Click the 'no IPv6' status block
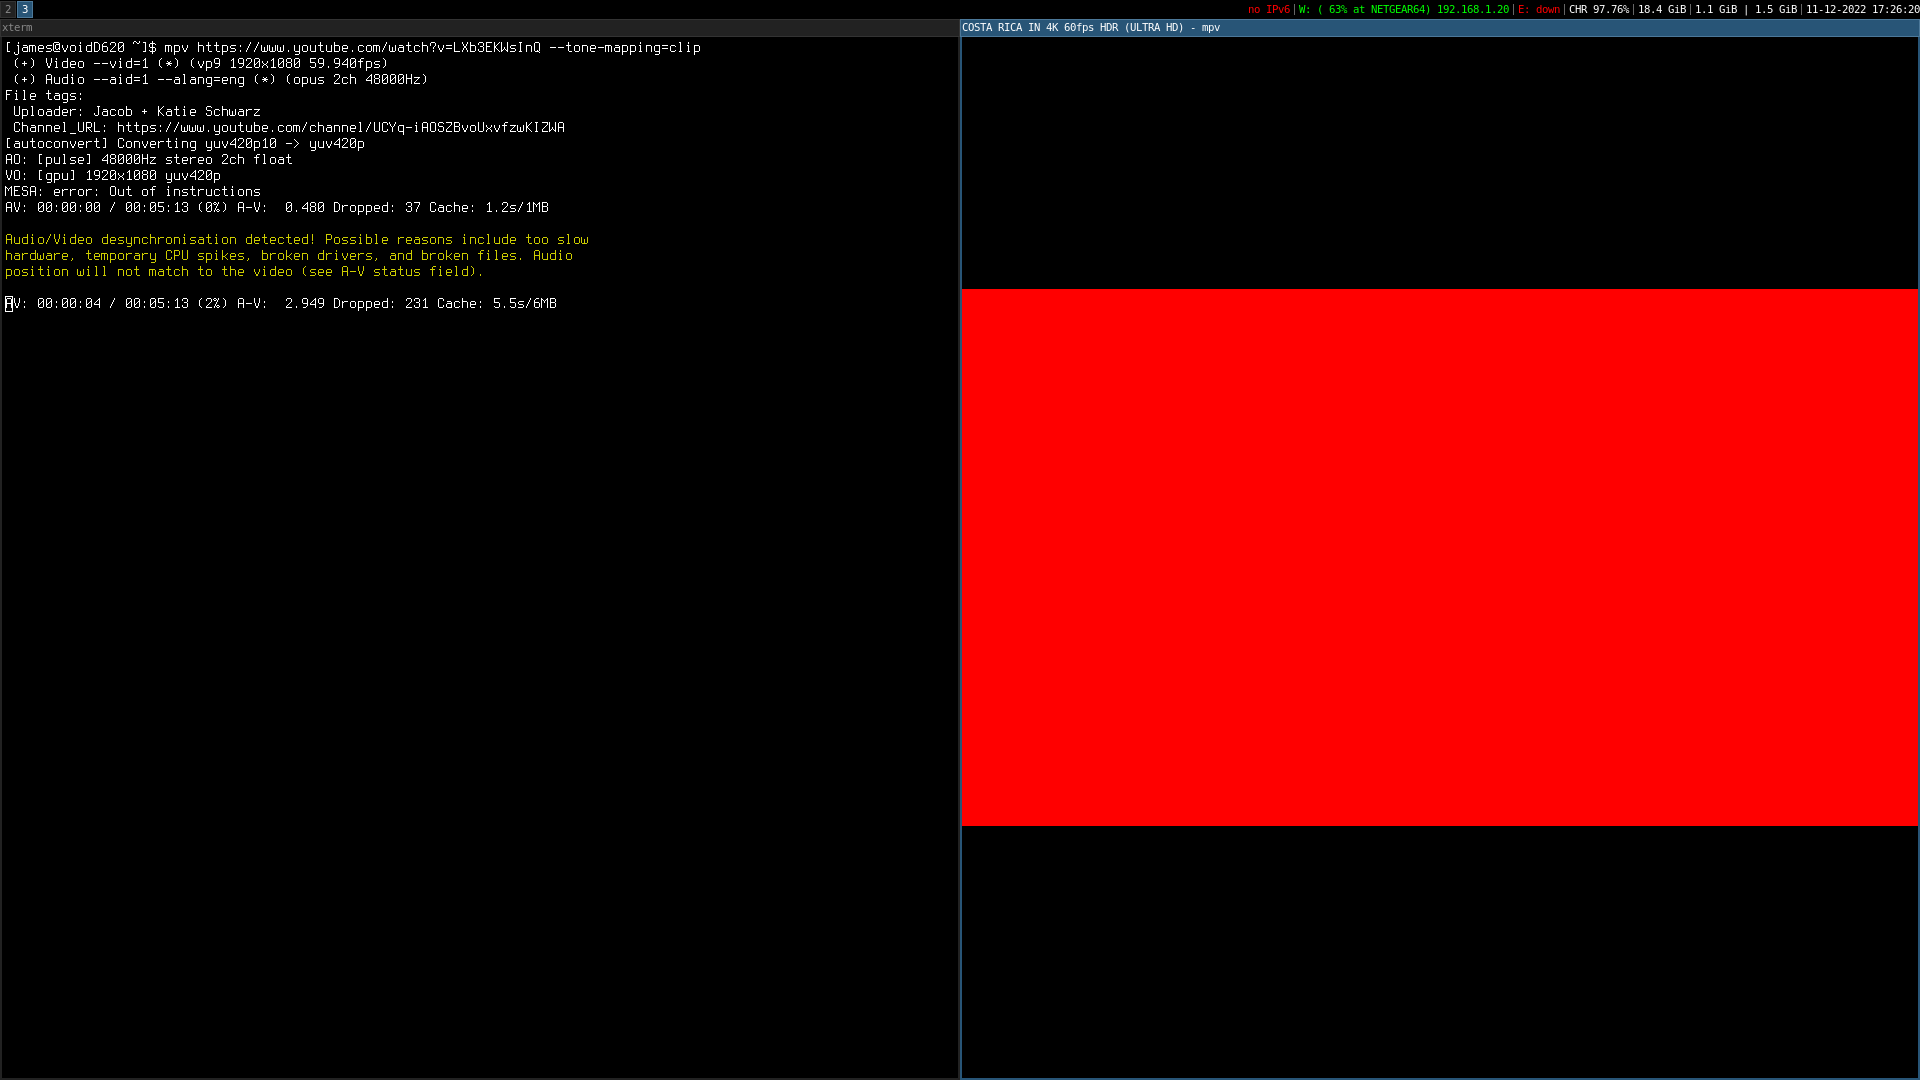Viewport: 1920px width, 1080px height. coord(1268,10)
